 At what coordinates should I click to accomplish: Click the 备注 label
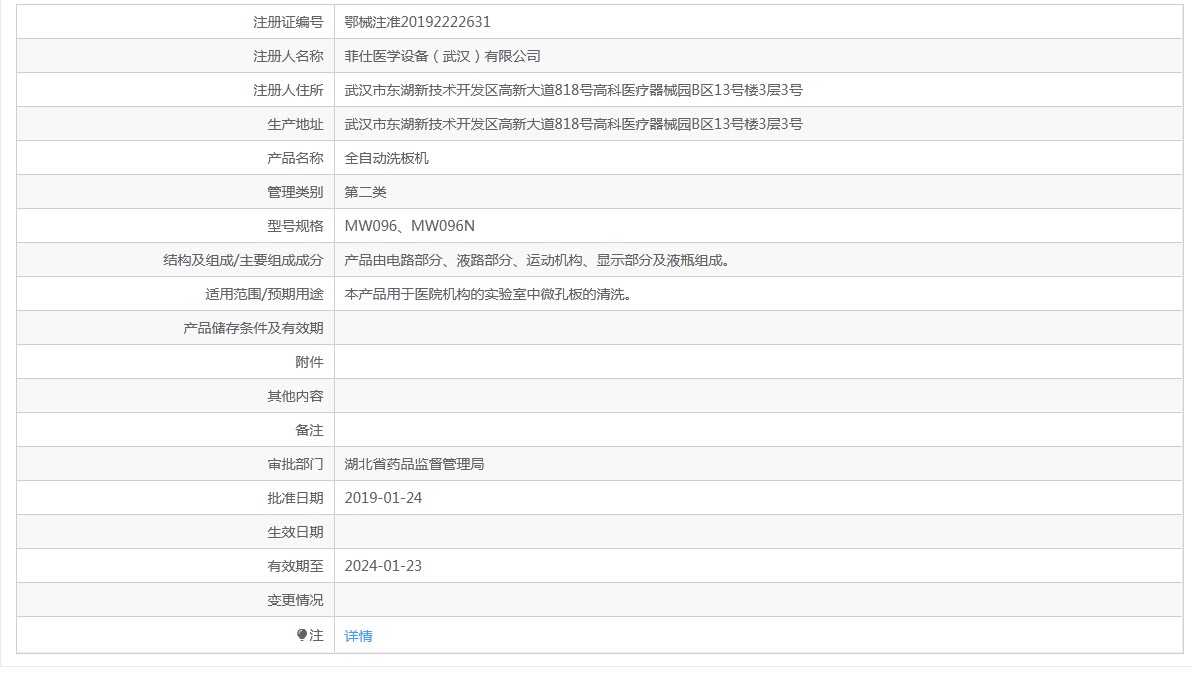[309, 430]
